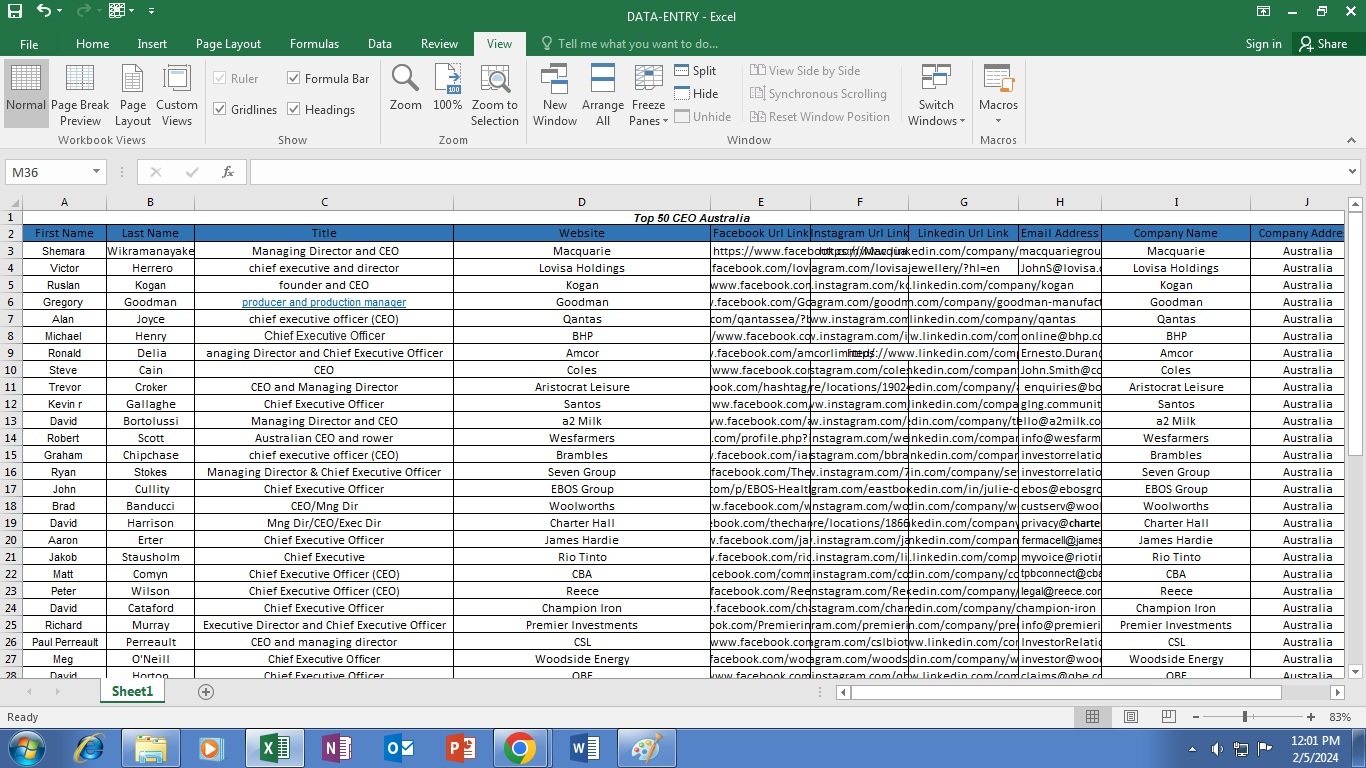Click the vertical scrollbar thumb
Screen dimensions: 1366x768
[1355, 334]
